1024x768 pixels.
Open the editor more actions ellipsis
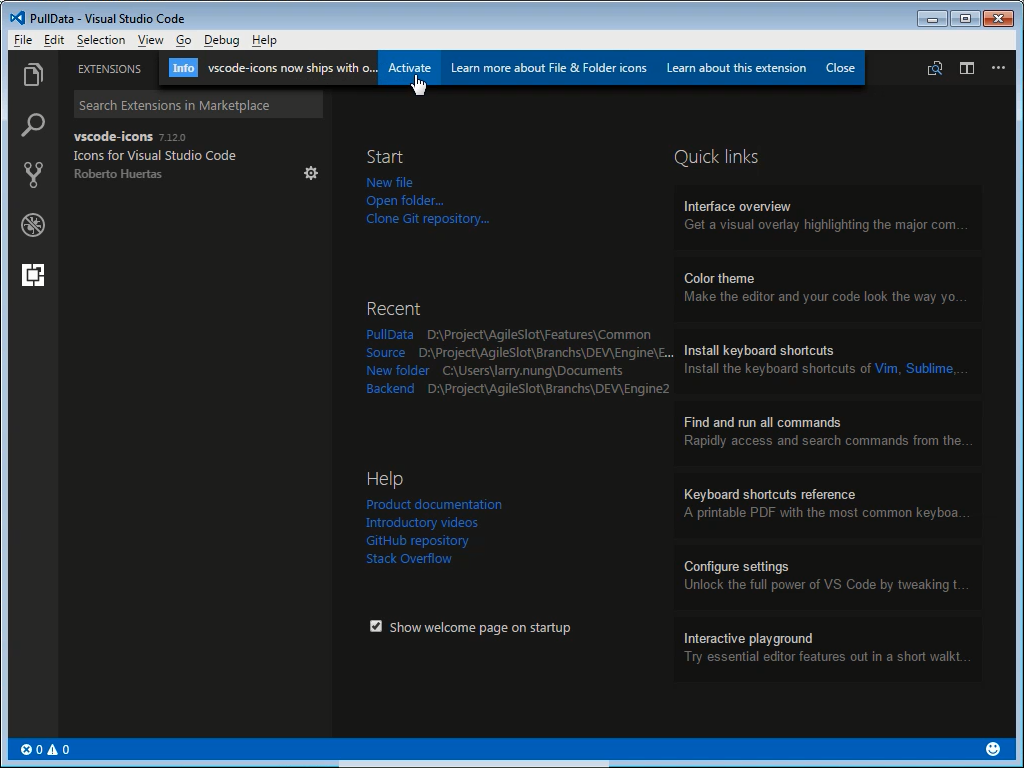[999, 67]
